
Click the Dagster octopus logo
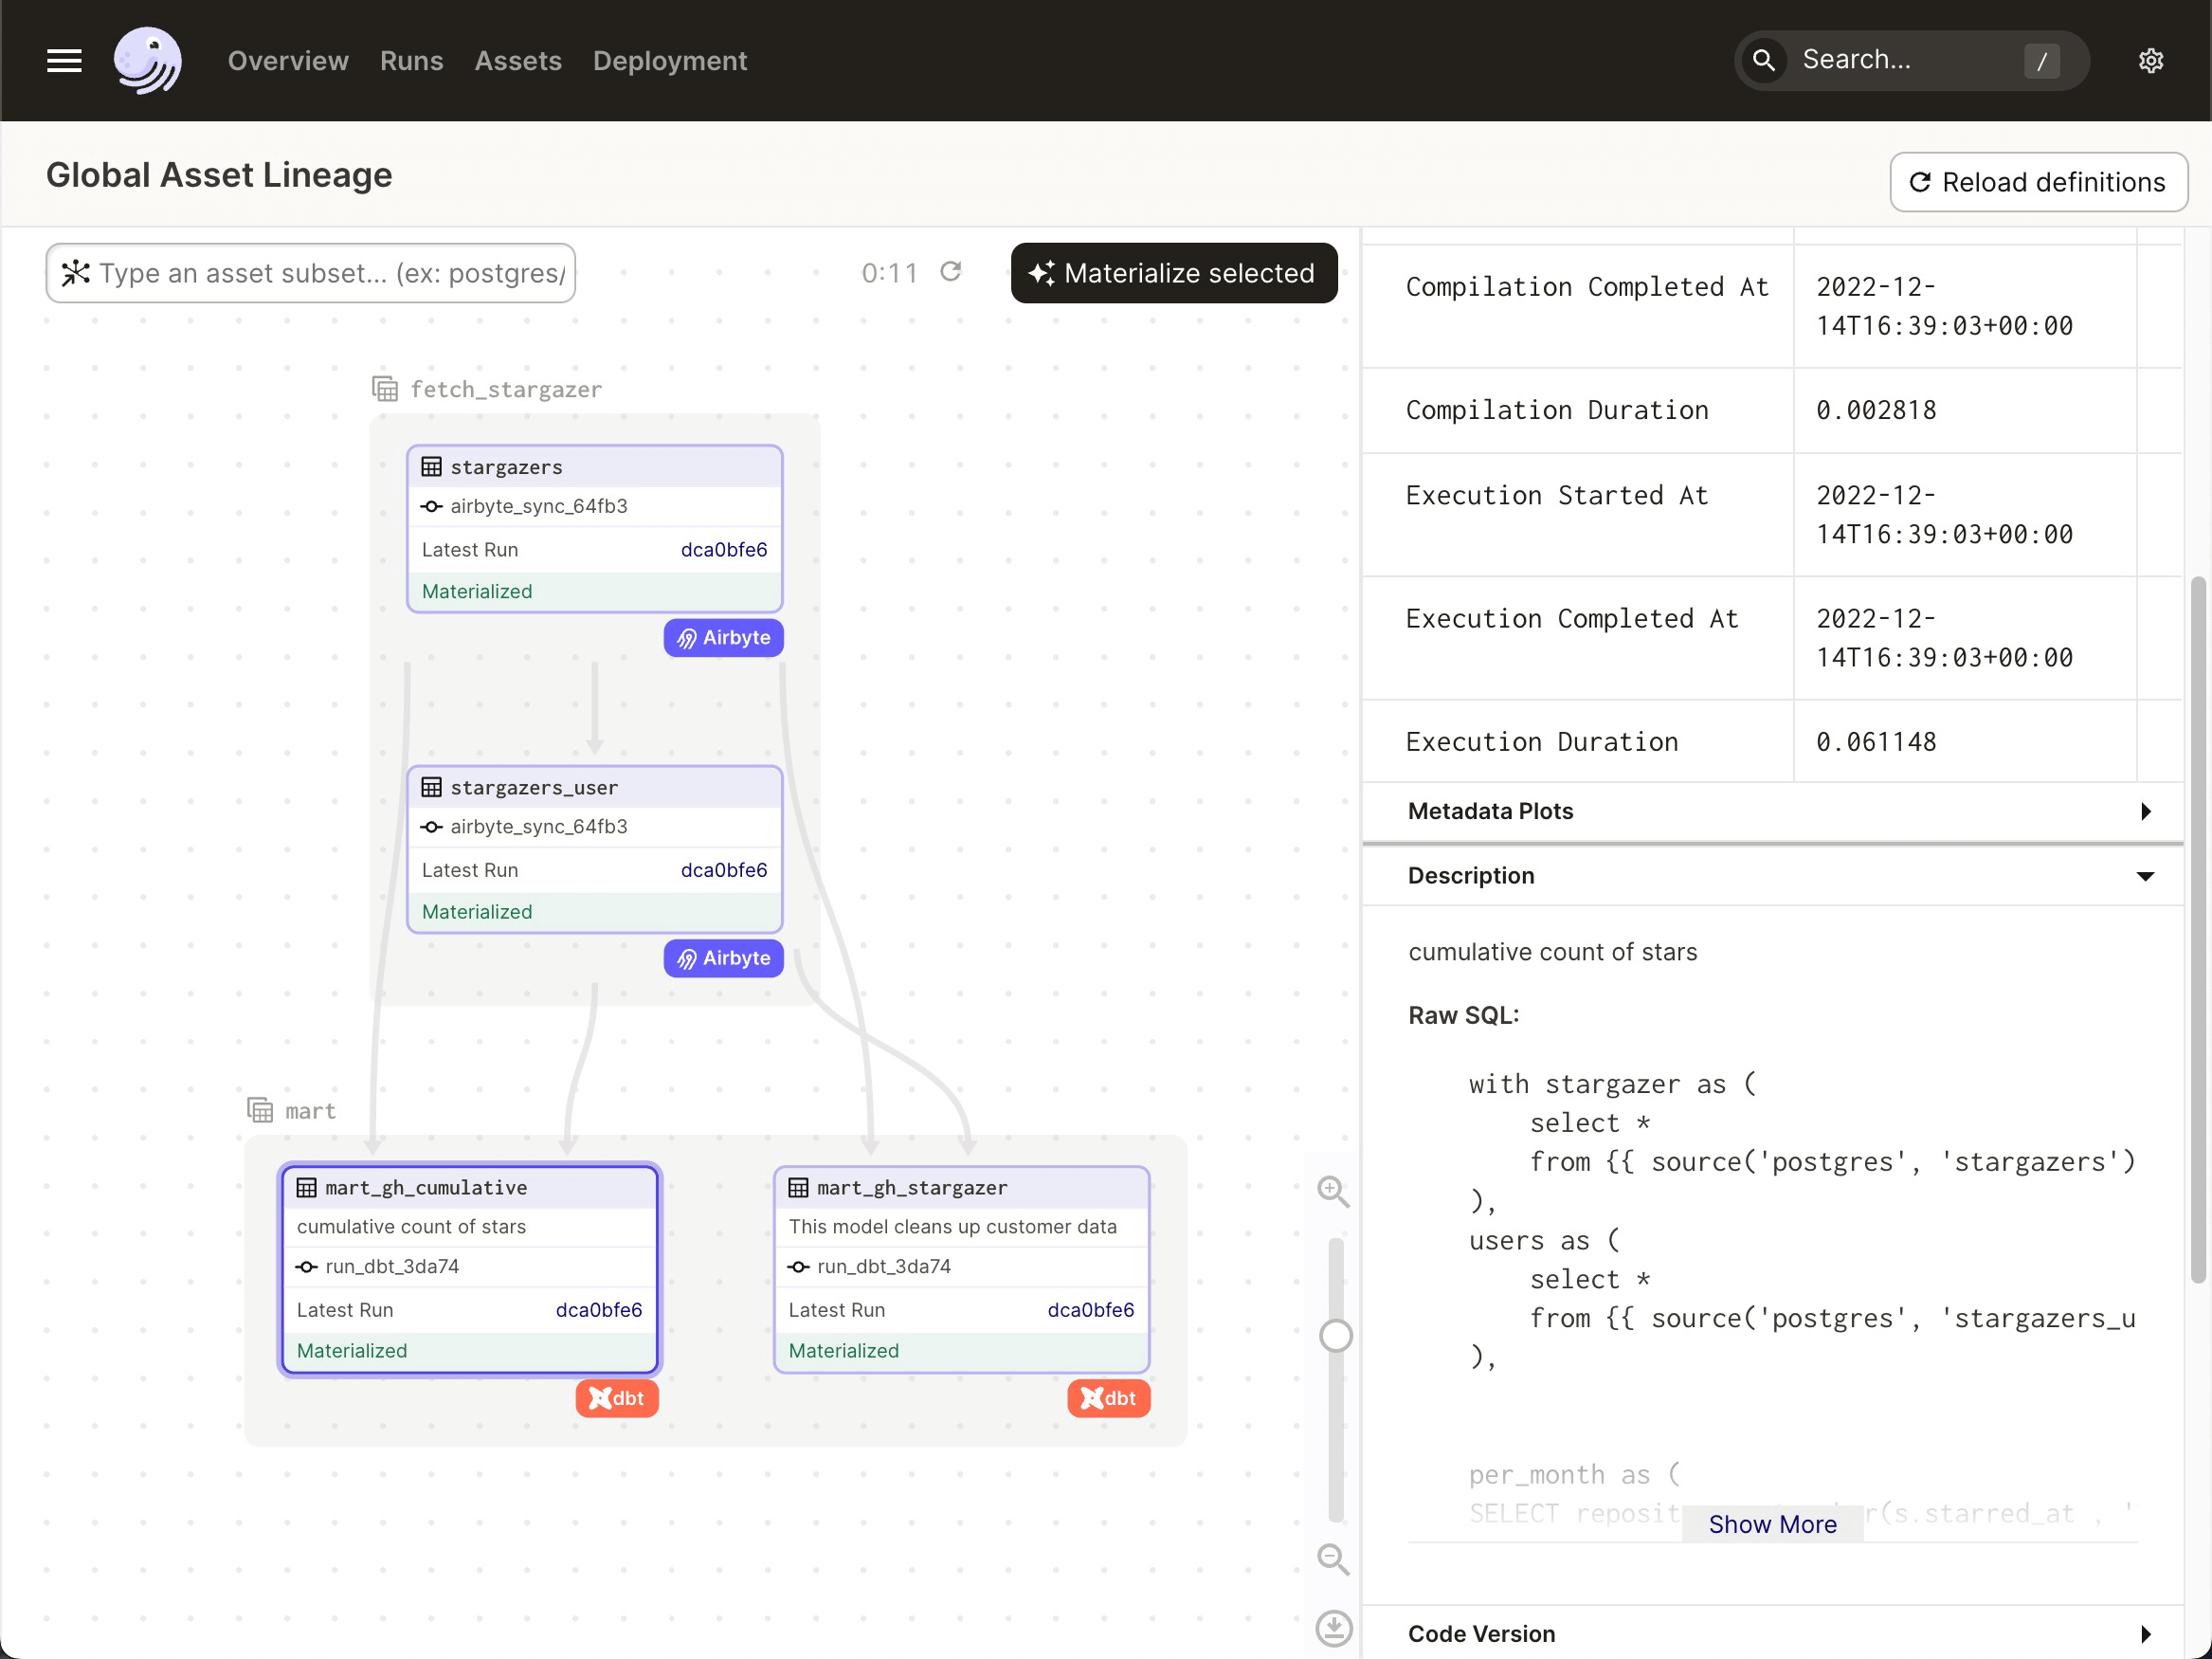(x=148, y=60)
